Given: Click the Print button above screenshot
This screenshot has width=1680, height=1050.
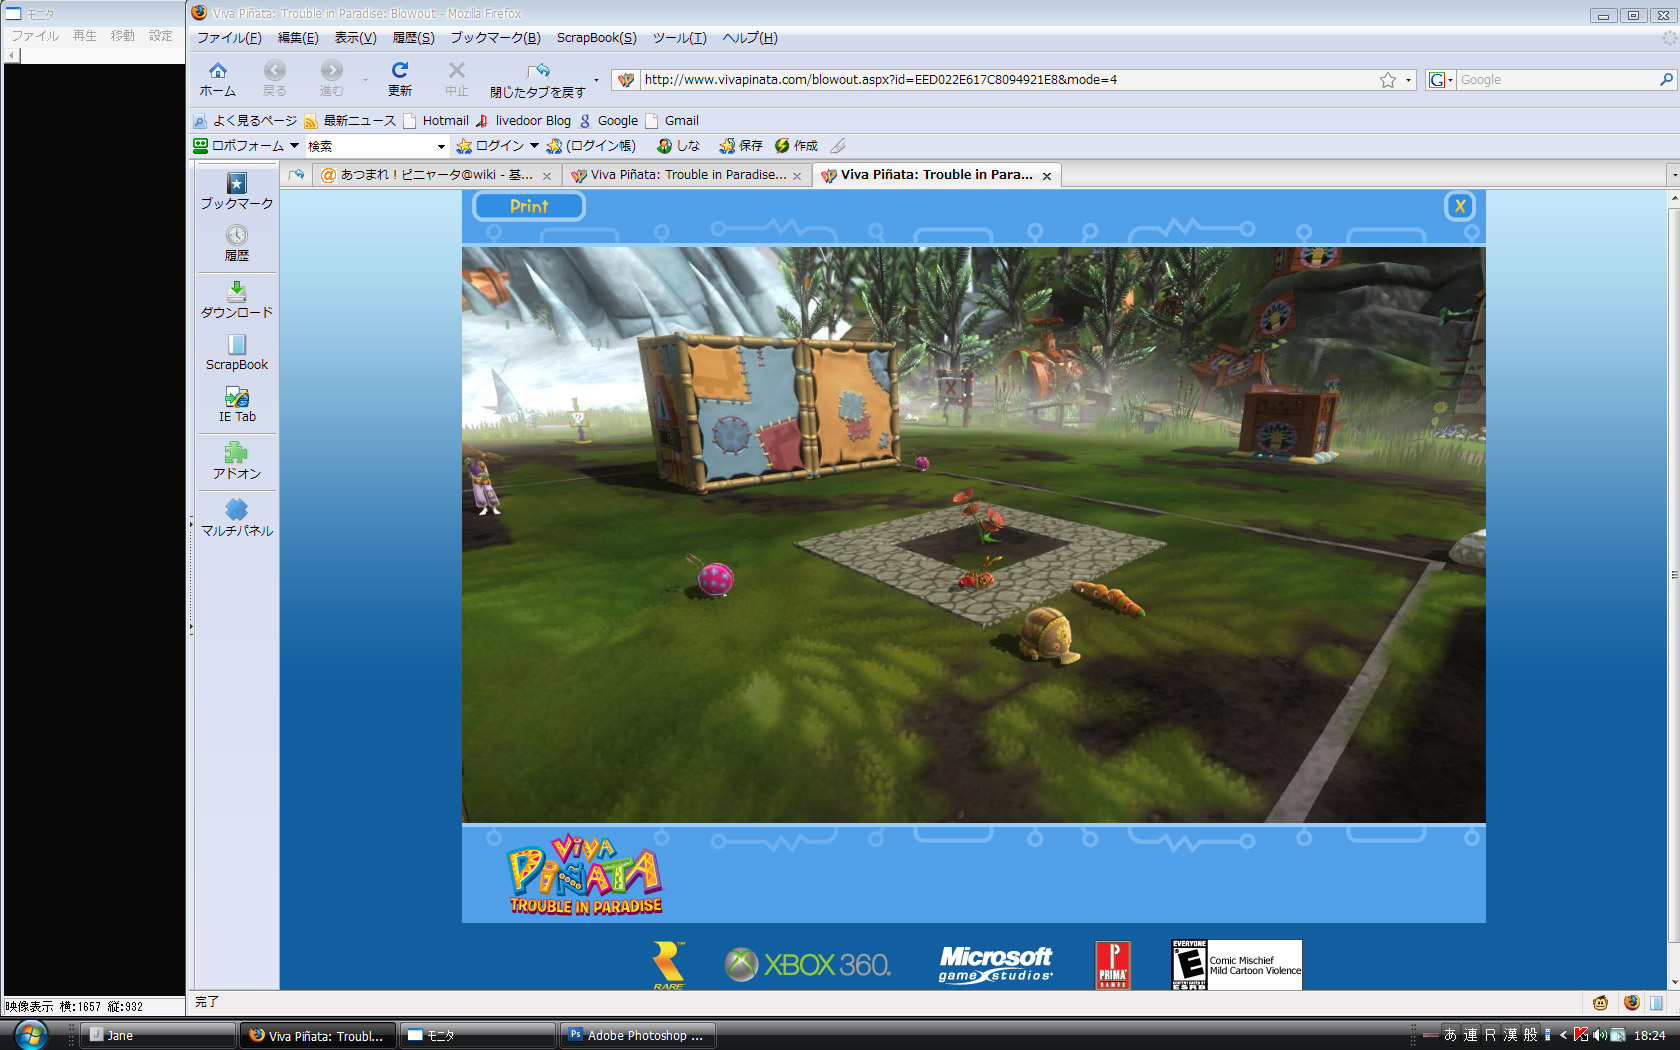Looking at the screenshot, I should 529,206.
